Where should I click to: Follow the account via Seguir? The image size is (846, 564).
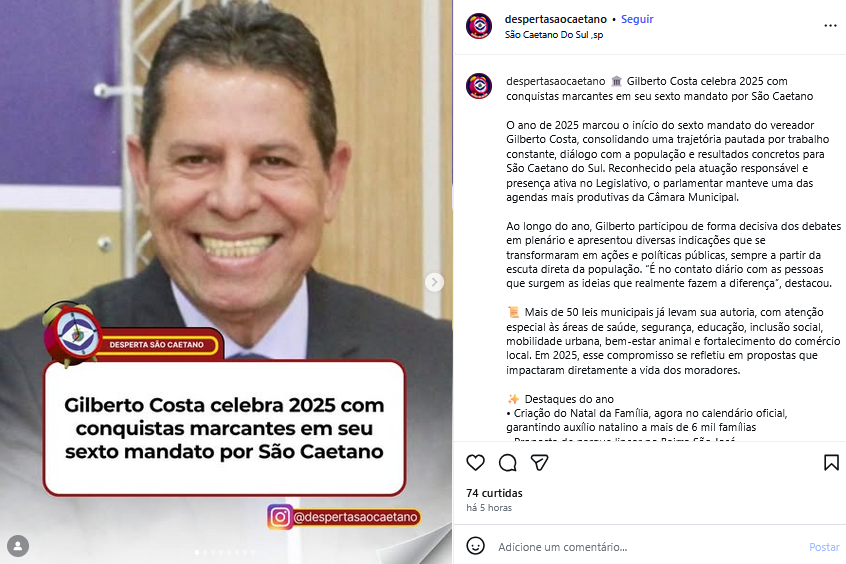click(x=637, y=19)
